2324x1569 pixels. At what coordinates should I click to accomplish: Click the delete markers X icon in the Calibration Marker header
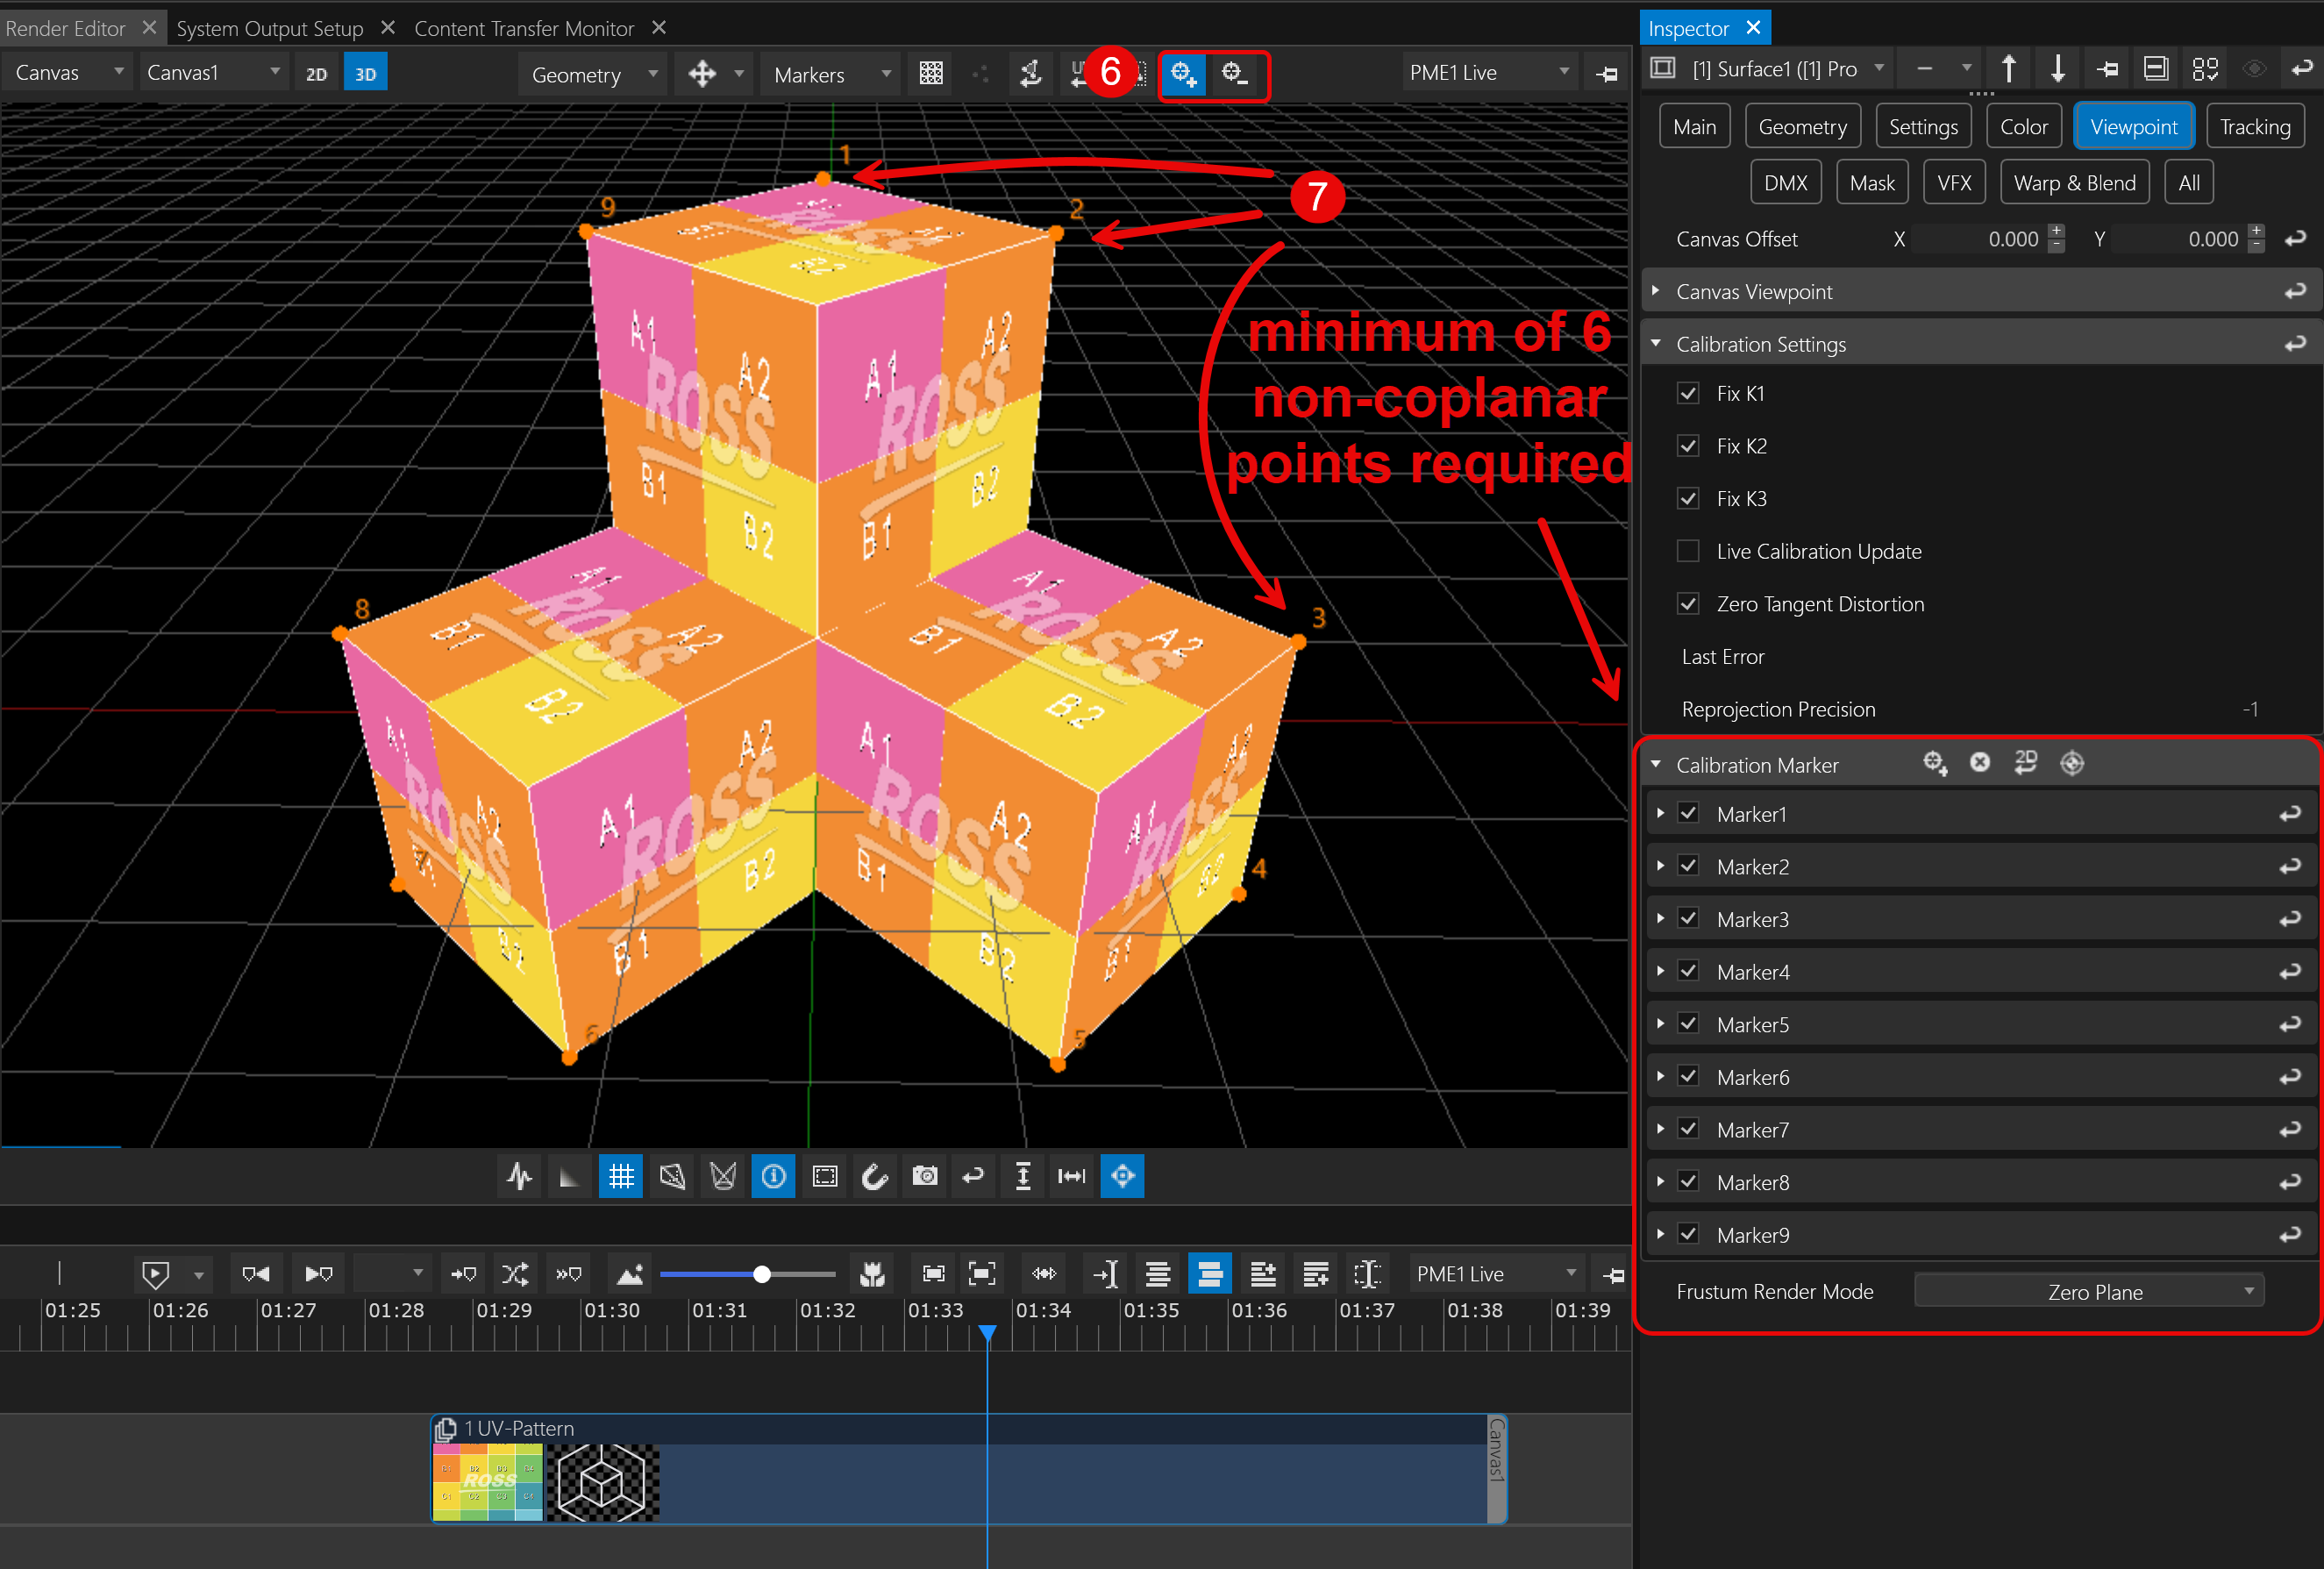tap(1980, 763)
